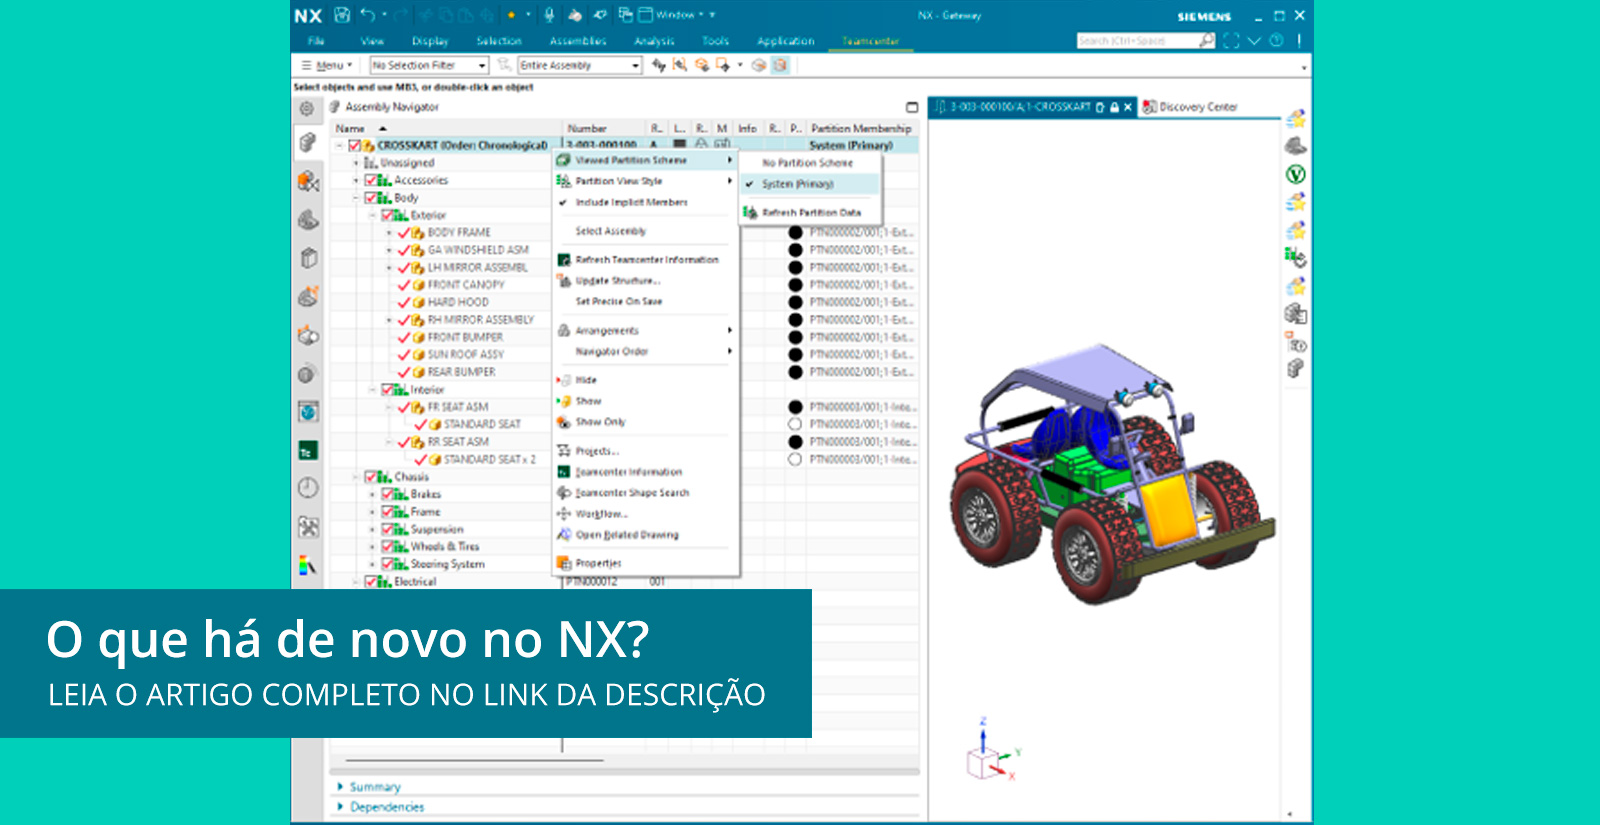The height and width of the screenshot is (825, 1600).
Task: Toggle the Chassis partition checkbox
Action: click(x=370, y=477)
